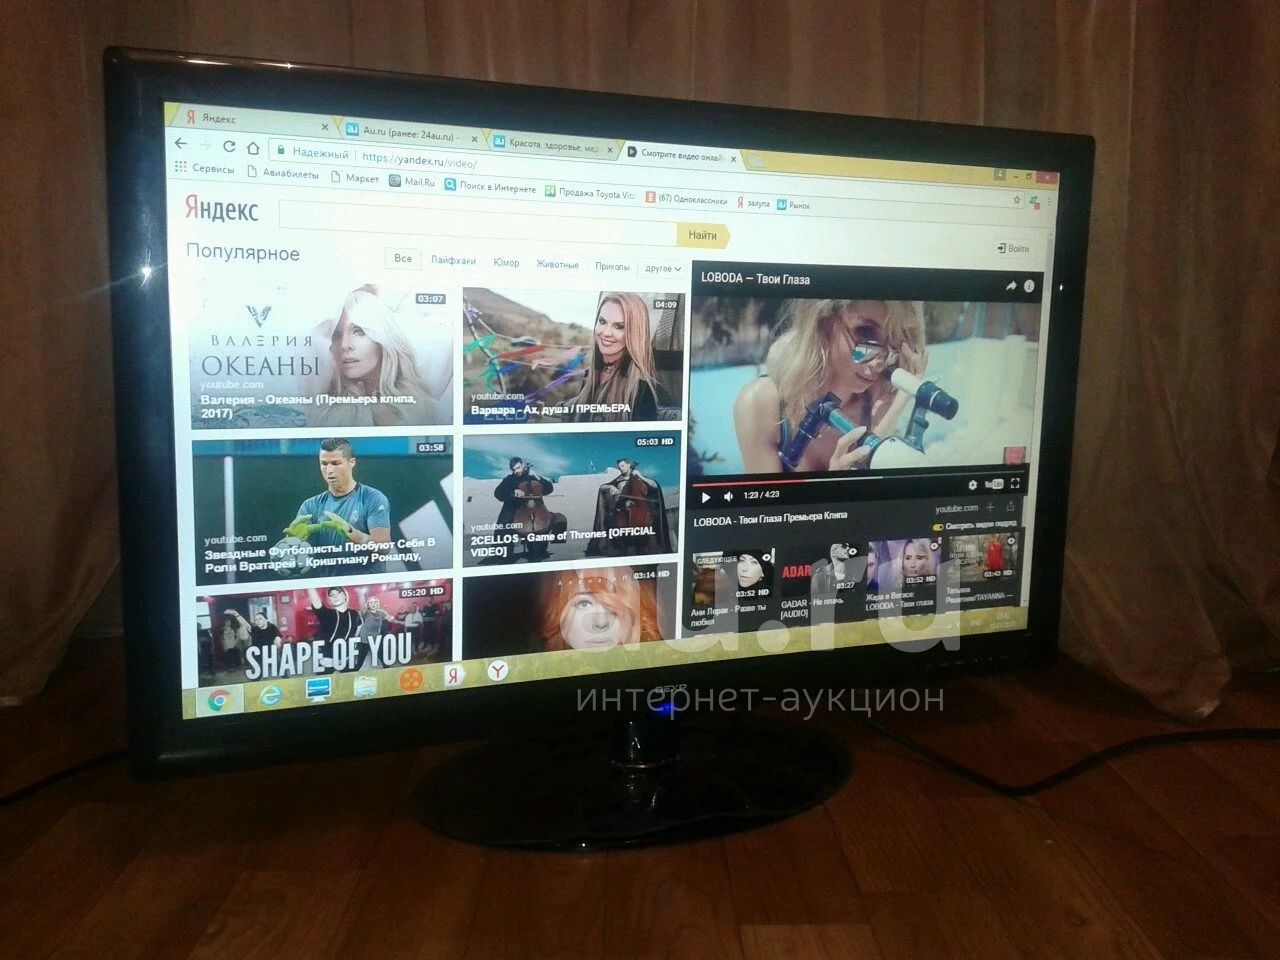
Task: Open the Яндекс taskbar shortcut
Action: 453,676
